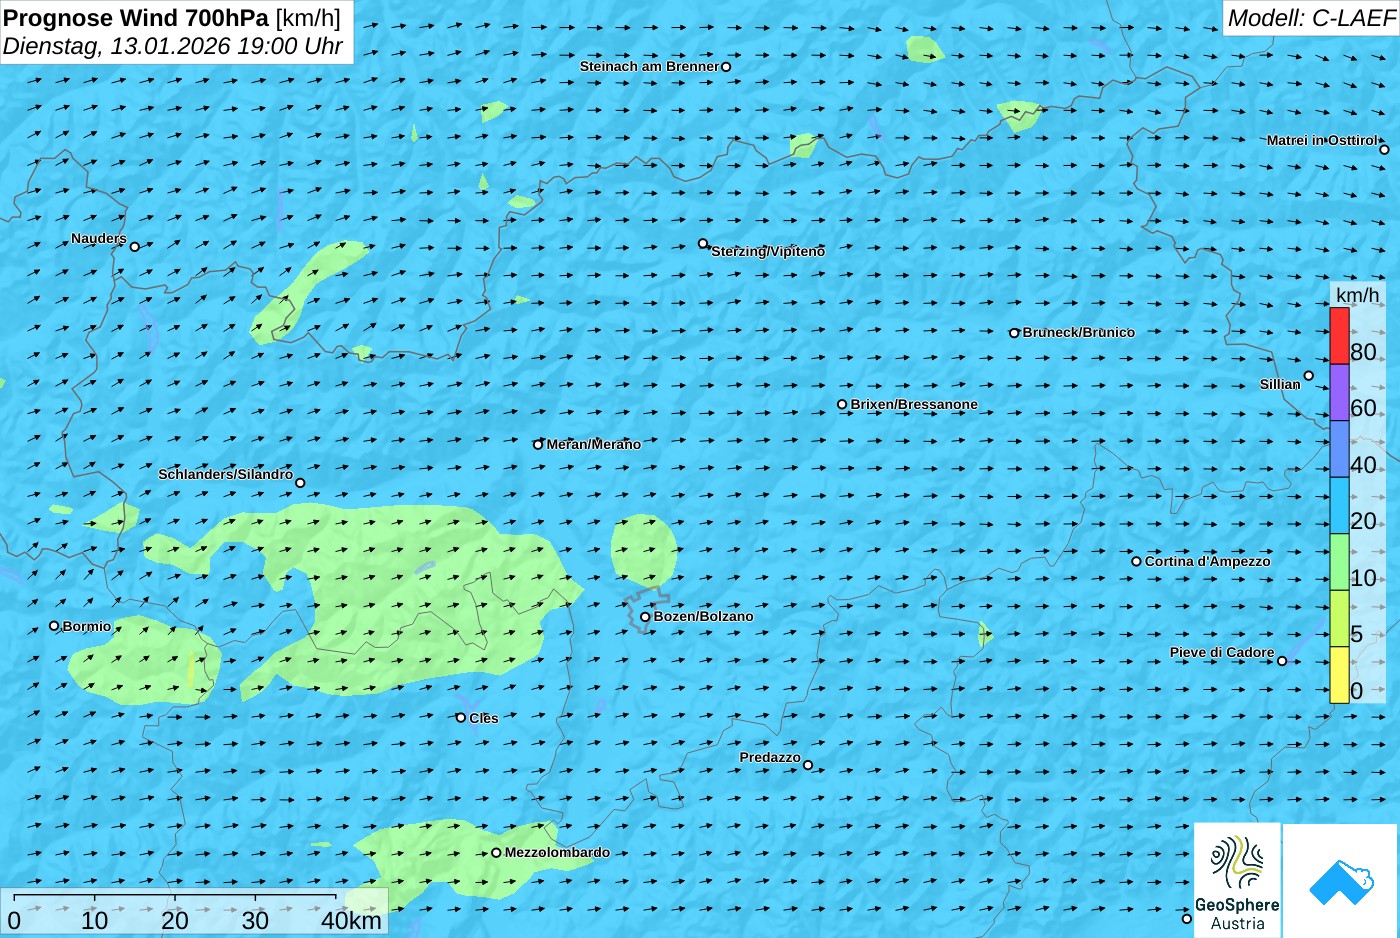The height and width of the screenshot is (938, 1400).
Task: Click the 'Schlanders/Silandro' text label
Action: [x=226, y=474]
